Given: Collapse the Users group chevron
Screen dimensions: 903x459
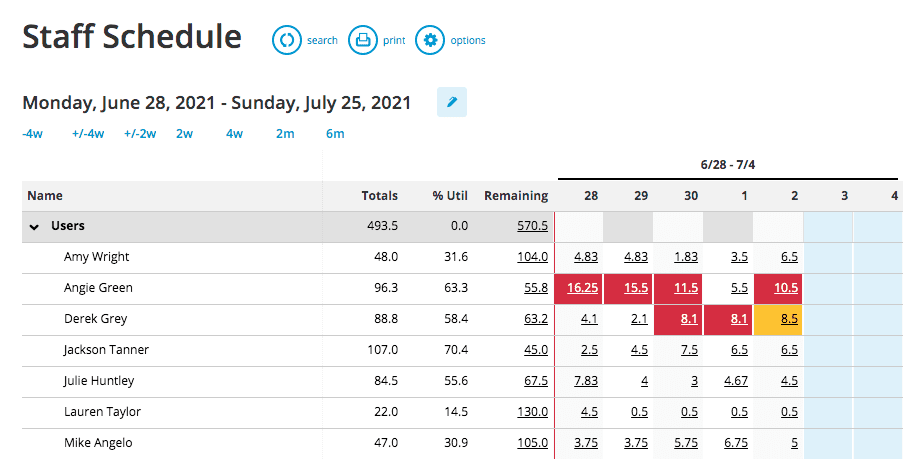Looking at the screenshot, I should pyautogui.click(x=34, y=227).
